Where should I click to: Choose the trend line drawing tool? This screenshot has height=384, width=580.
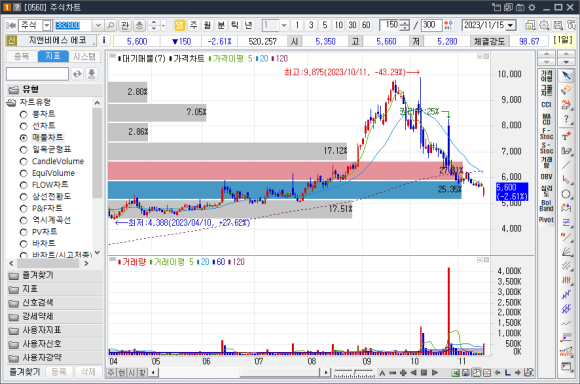566,165
